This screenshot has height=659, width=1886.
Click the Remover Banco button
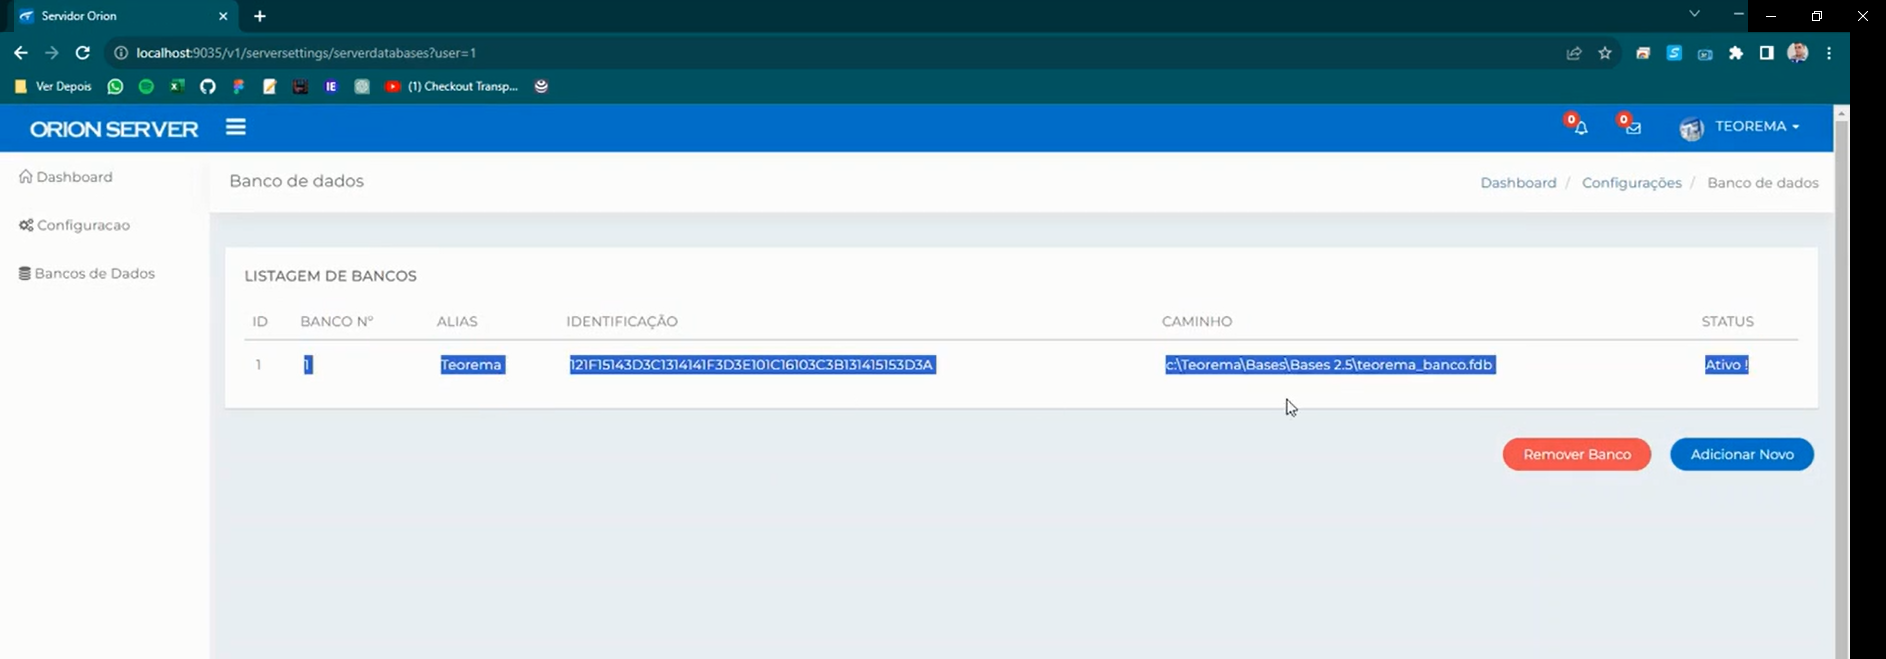(1576, 454)
